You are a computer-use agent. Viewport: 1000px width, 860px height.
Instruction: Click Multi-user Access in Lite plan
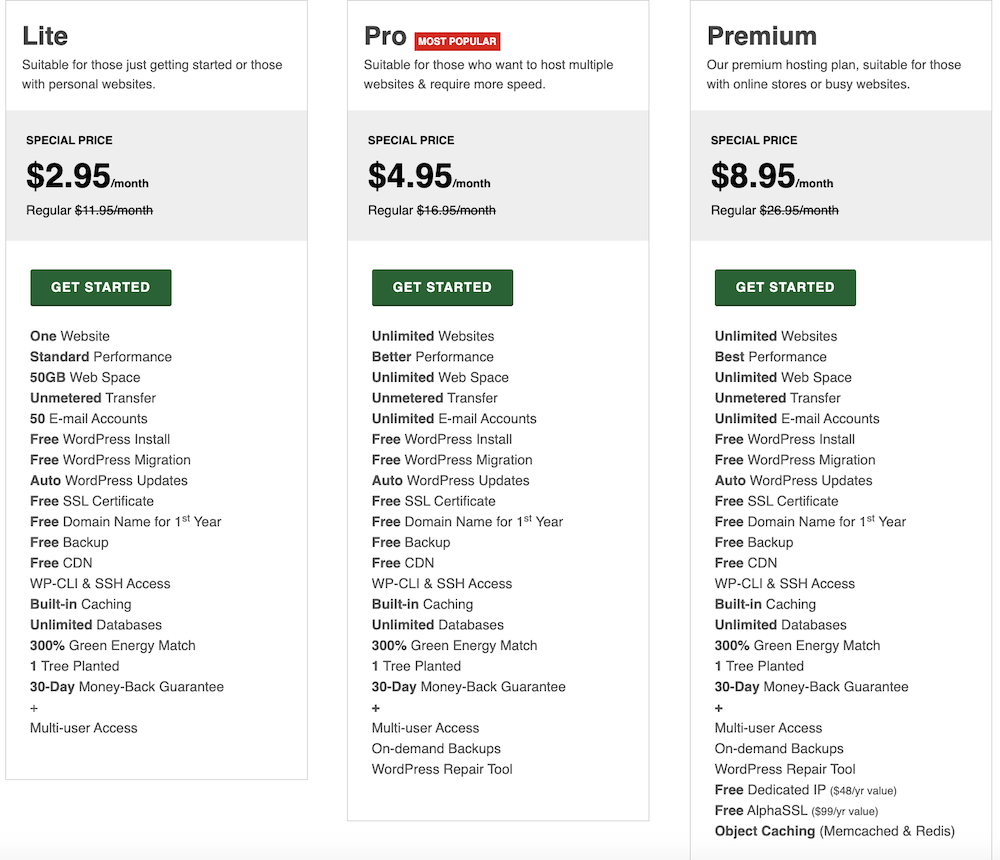(84, 728)
